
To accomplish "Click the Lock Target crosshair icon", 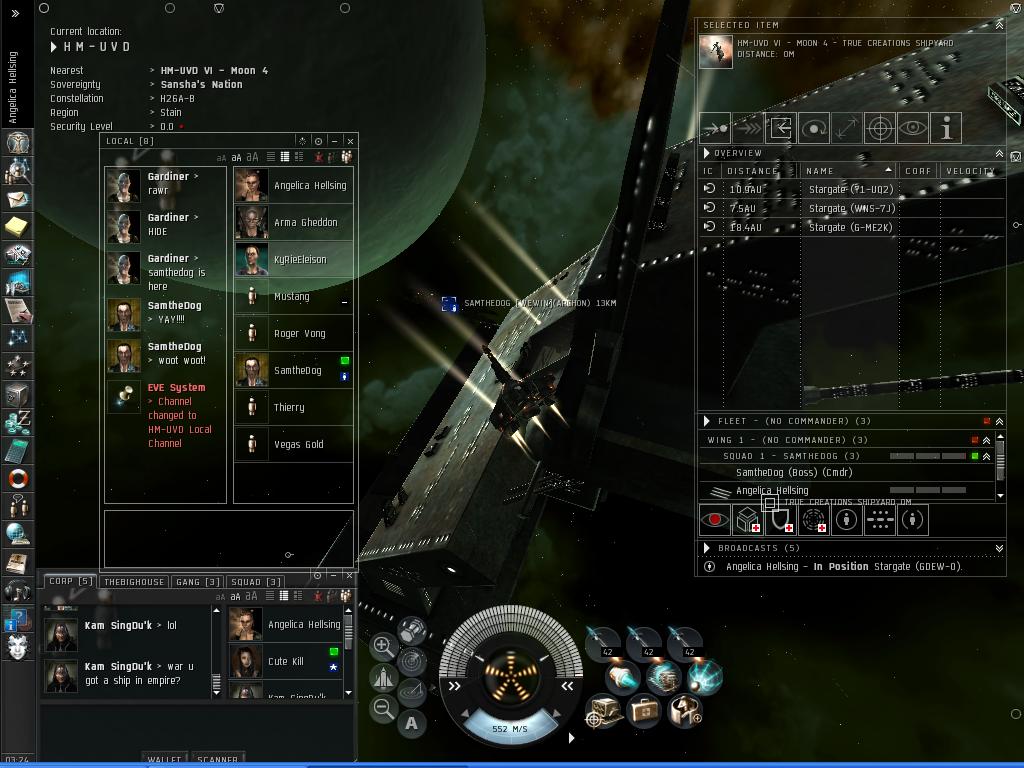I will click(x=880, y=128).
